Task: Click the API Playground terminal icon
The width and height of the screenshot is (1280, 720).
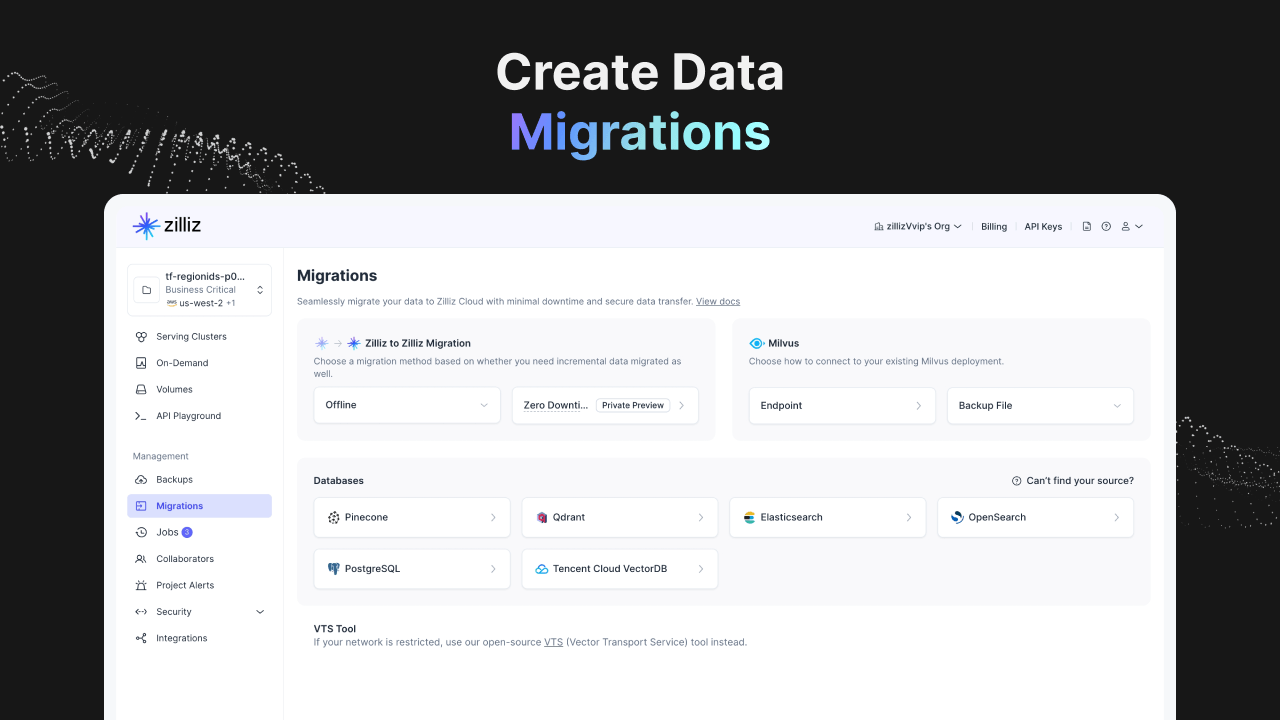Action: pyautogui.click(x=141, y=416)
